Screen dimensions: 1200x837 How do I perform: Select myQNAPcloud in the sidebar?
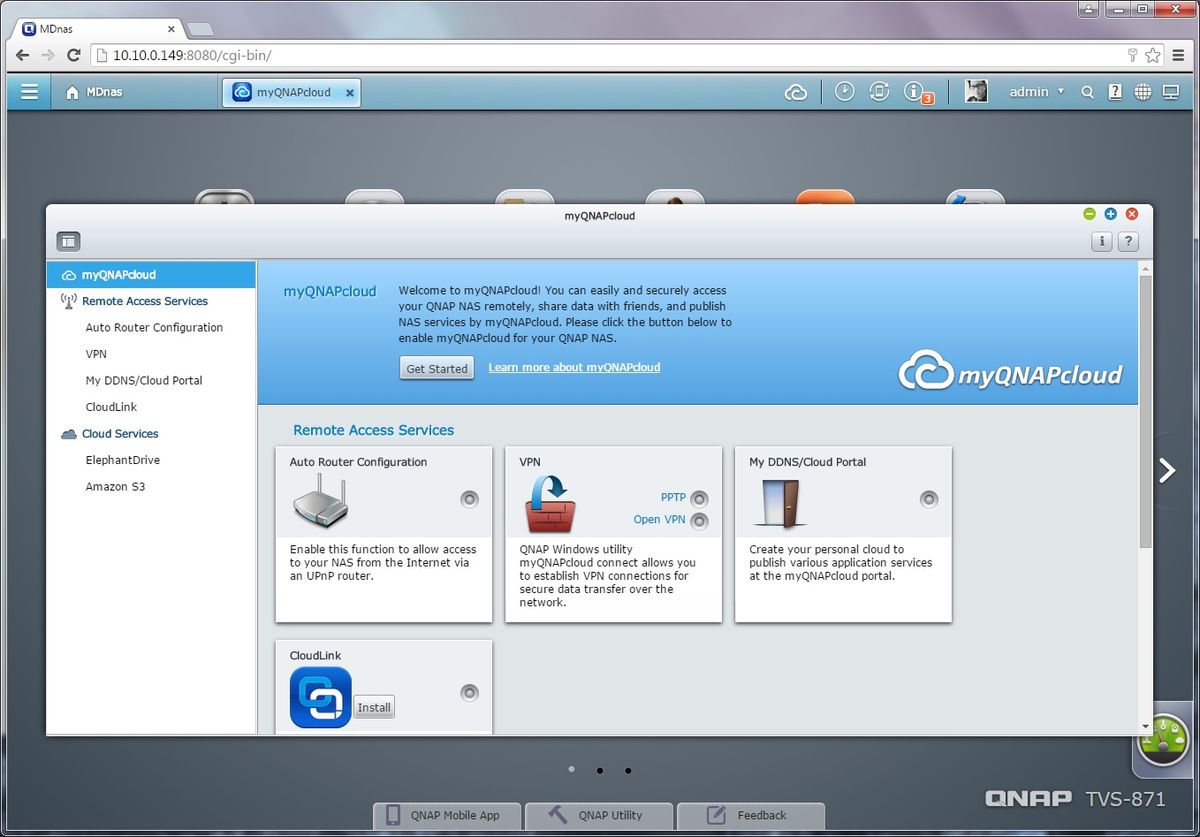[152, 275]
